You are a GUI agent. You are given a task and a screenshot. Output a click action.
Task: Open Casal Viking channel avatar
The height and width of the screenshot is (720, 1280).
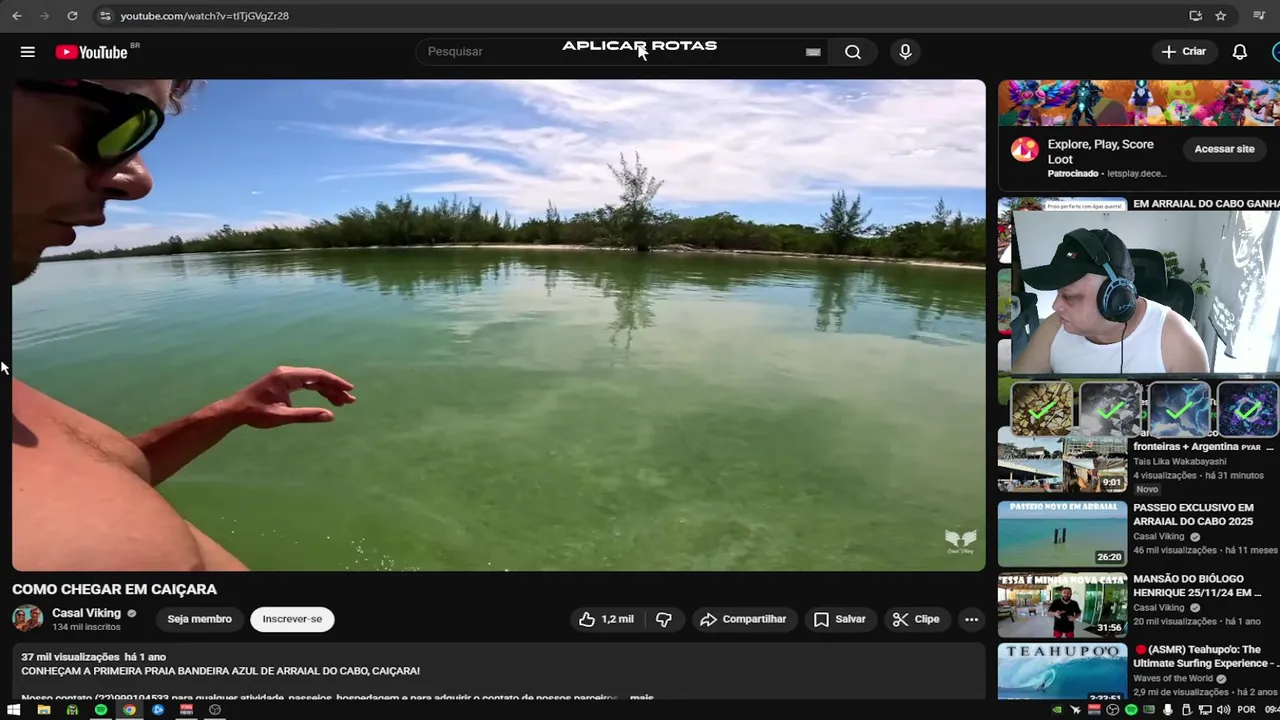click(x=27, y=619)
